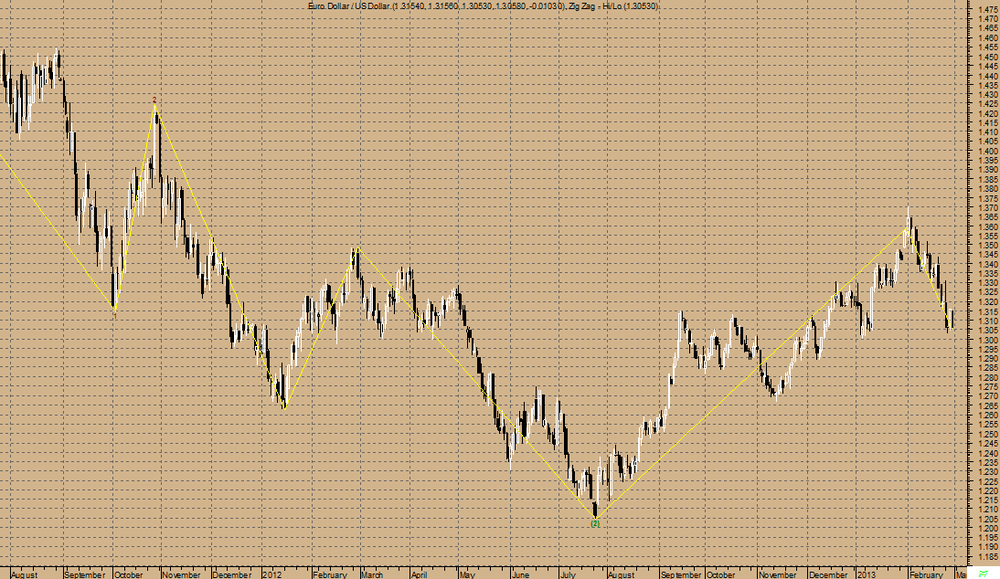The height and width of the screenshot is (579, 1000).
Task: Click the November 2012 label on date axis
Action: (x=777, y=575)
